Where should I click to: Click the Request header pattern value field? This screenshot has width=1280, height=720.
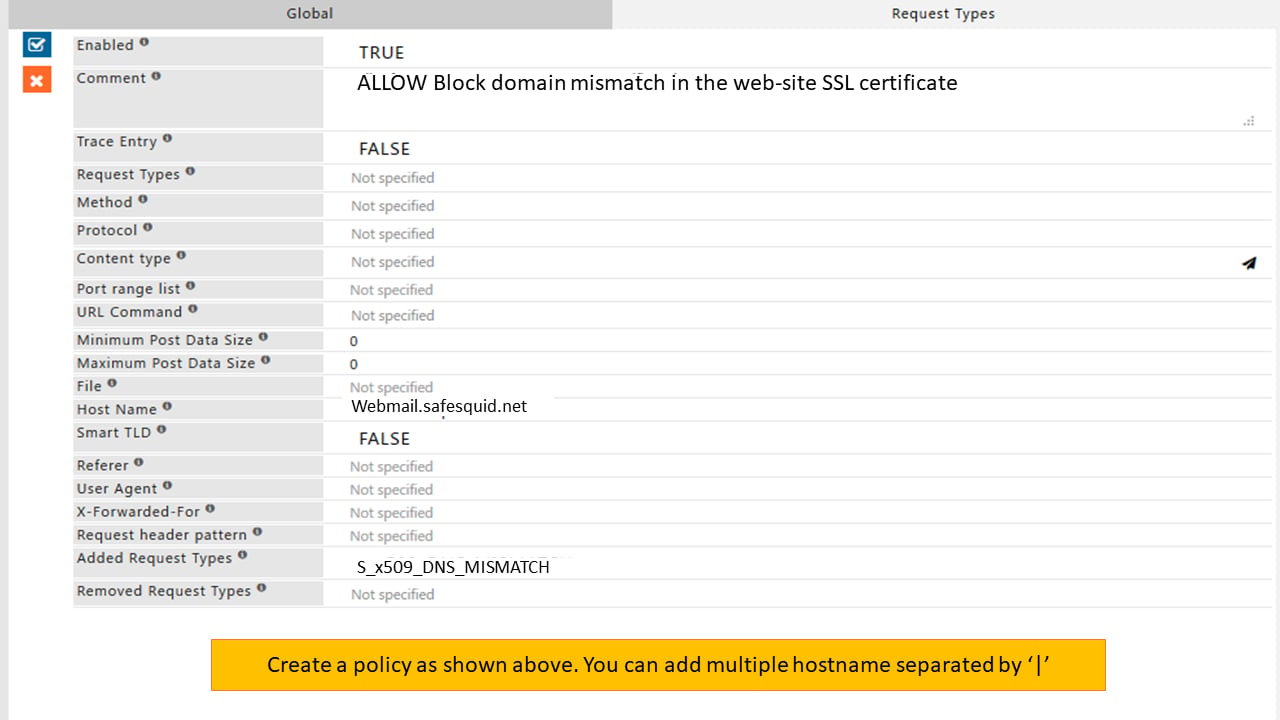(795, 536)
